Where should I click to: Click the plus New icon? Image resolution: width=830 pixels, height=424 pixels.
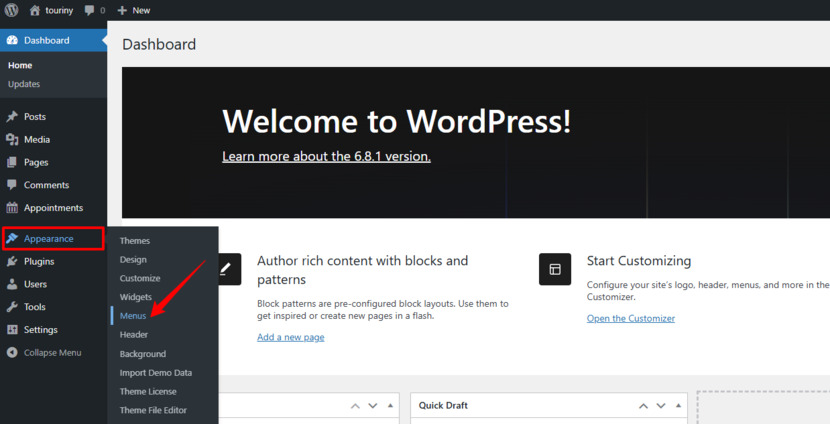[122, 11]
